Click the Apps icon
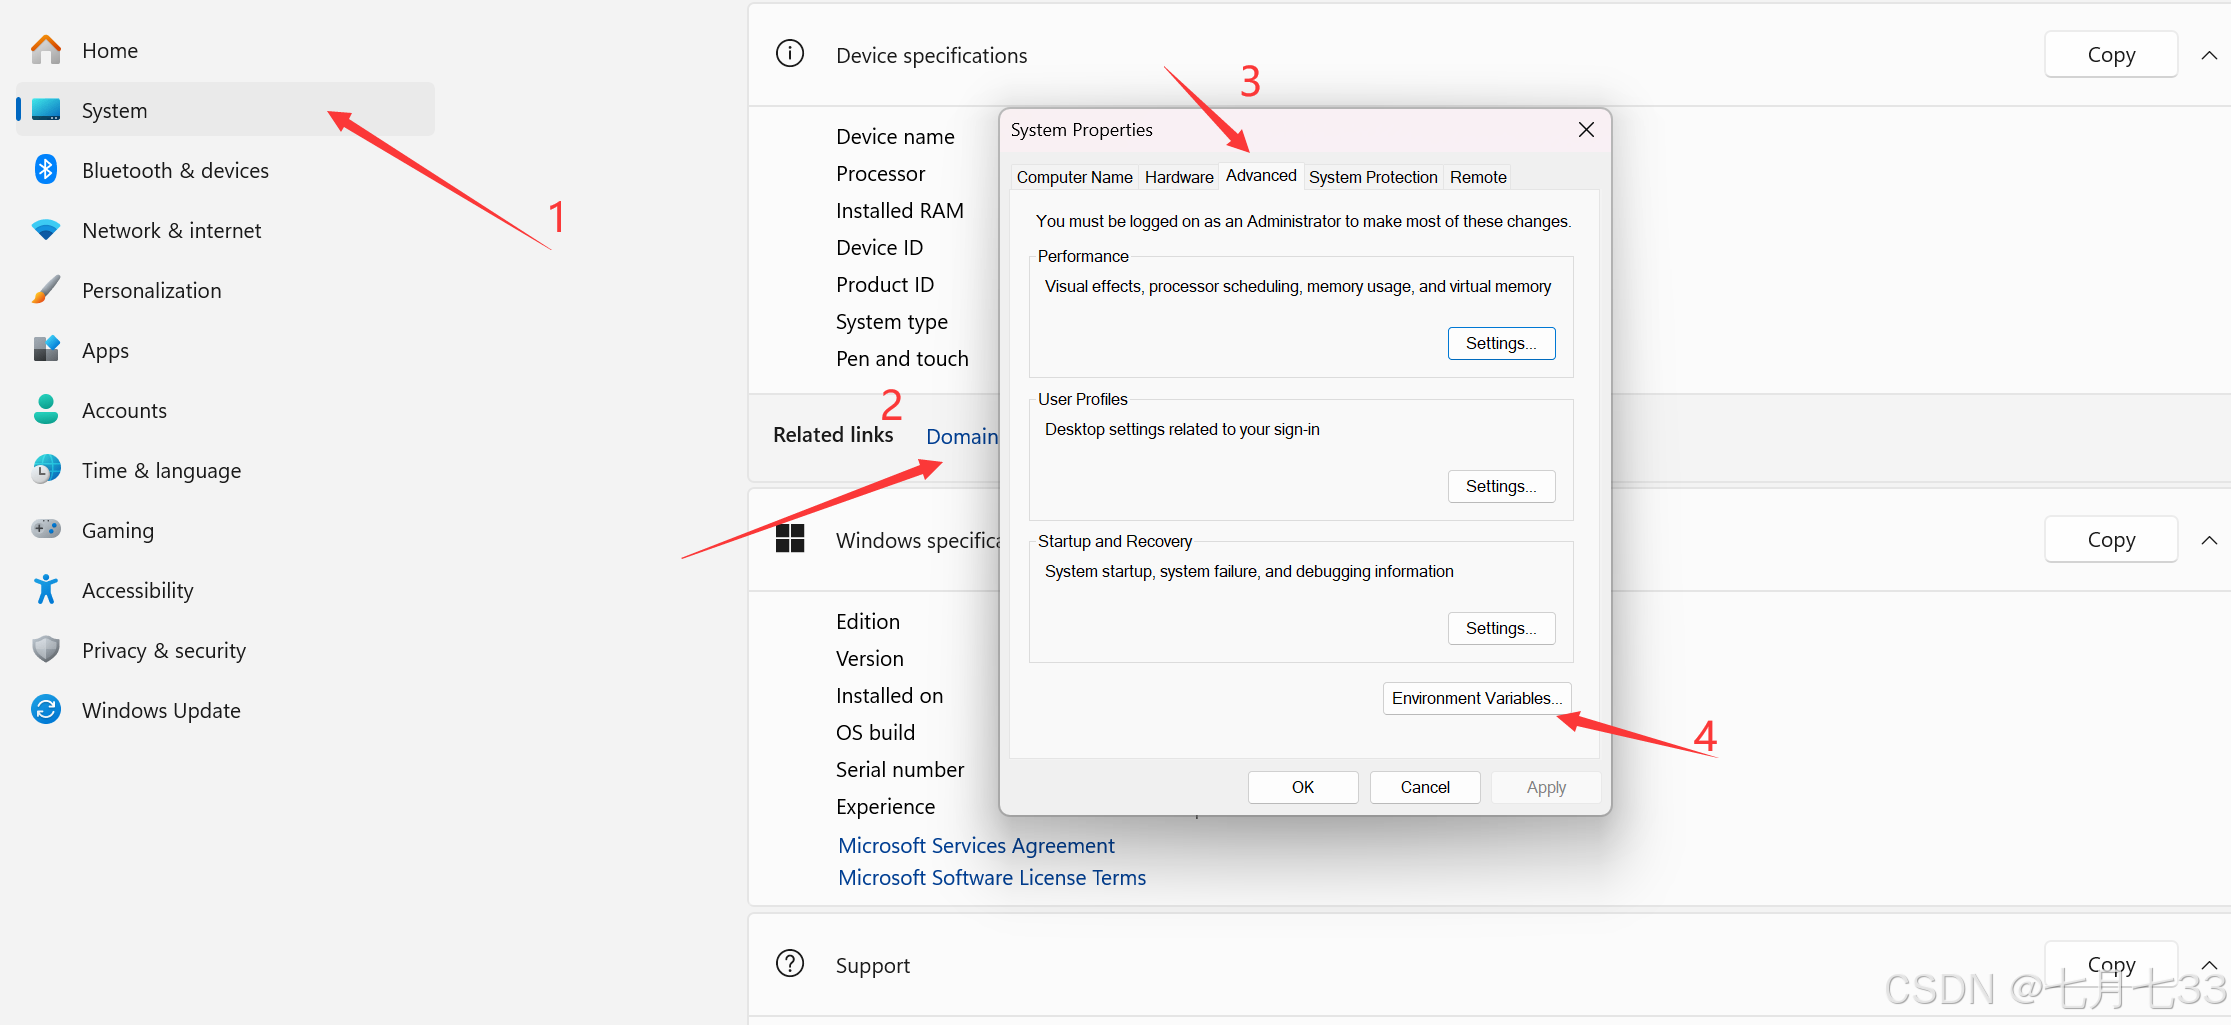The image size is (2231, 1025). (46, 349)
